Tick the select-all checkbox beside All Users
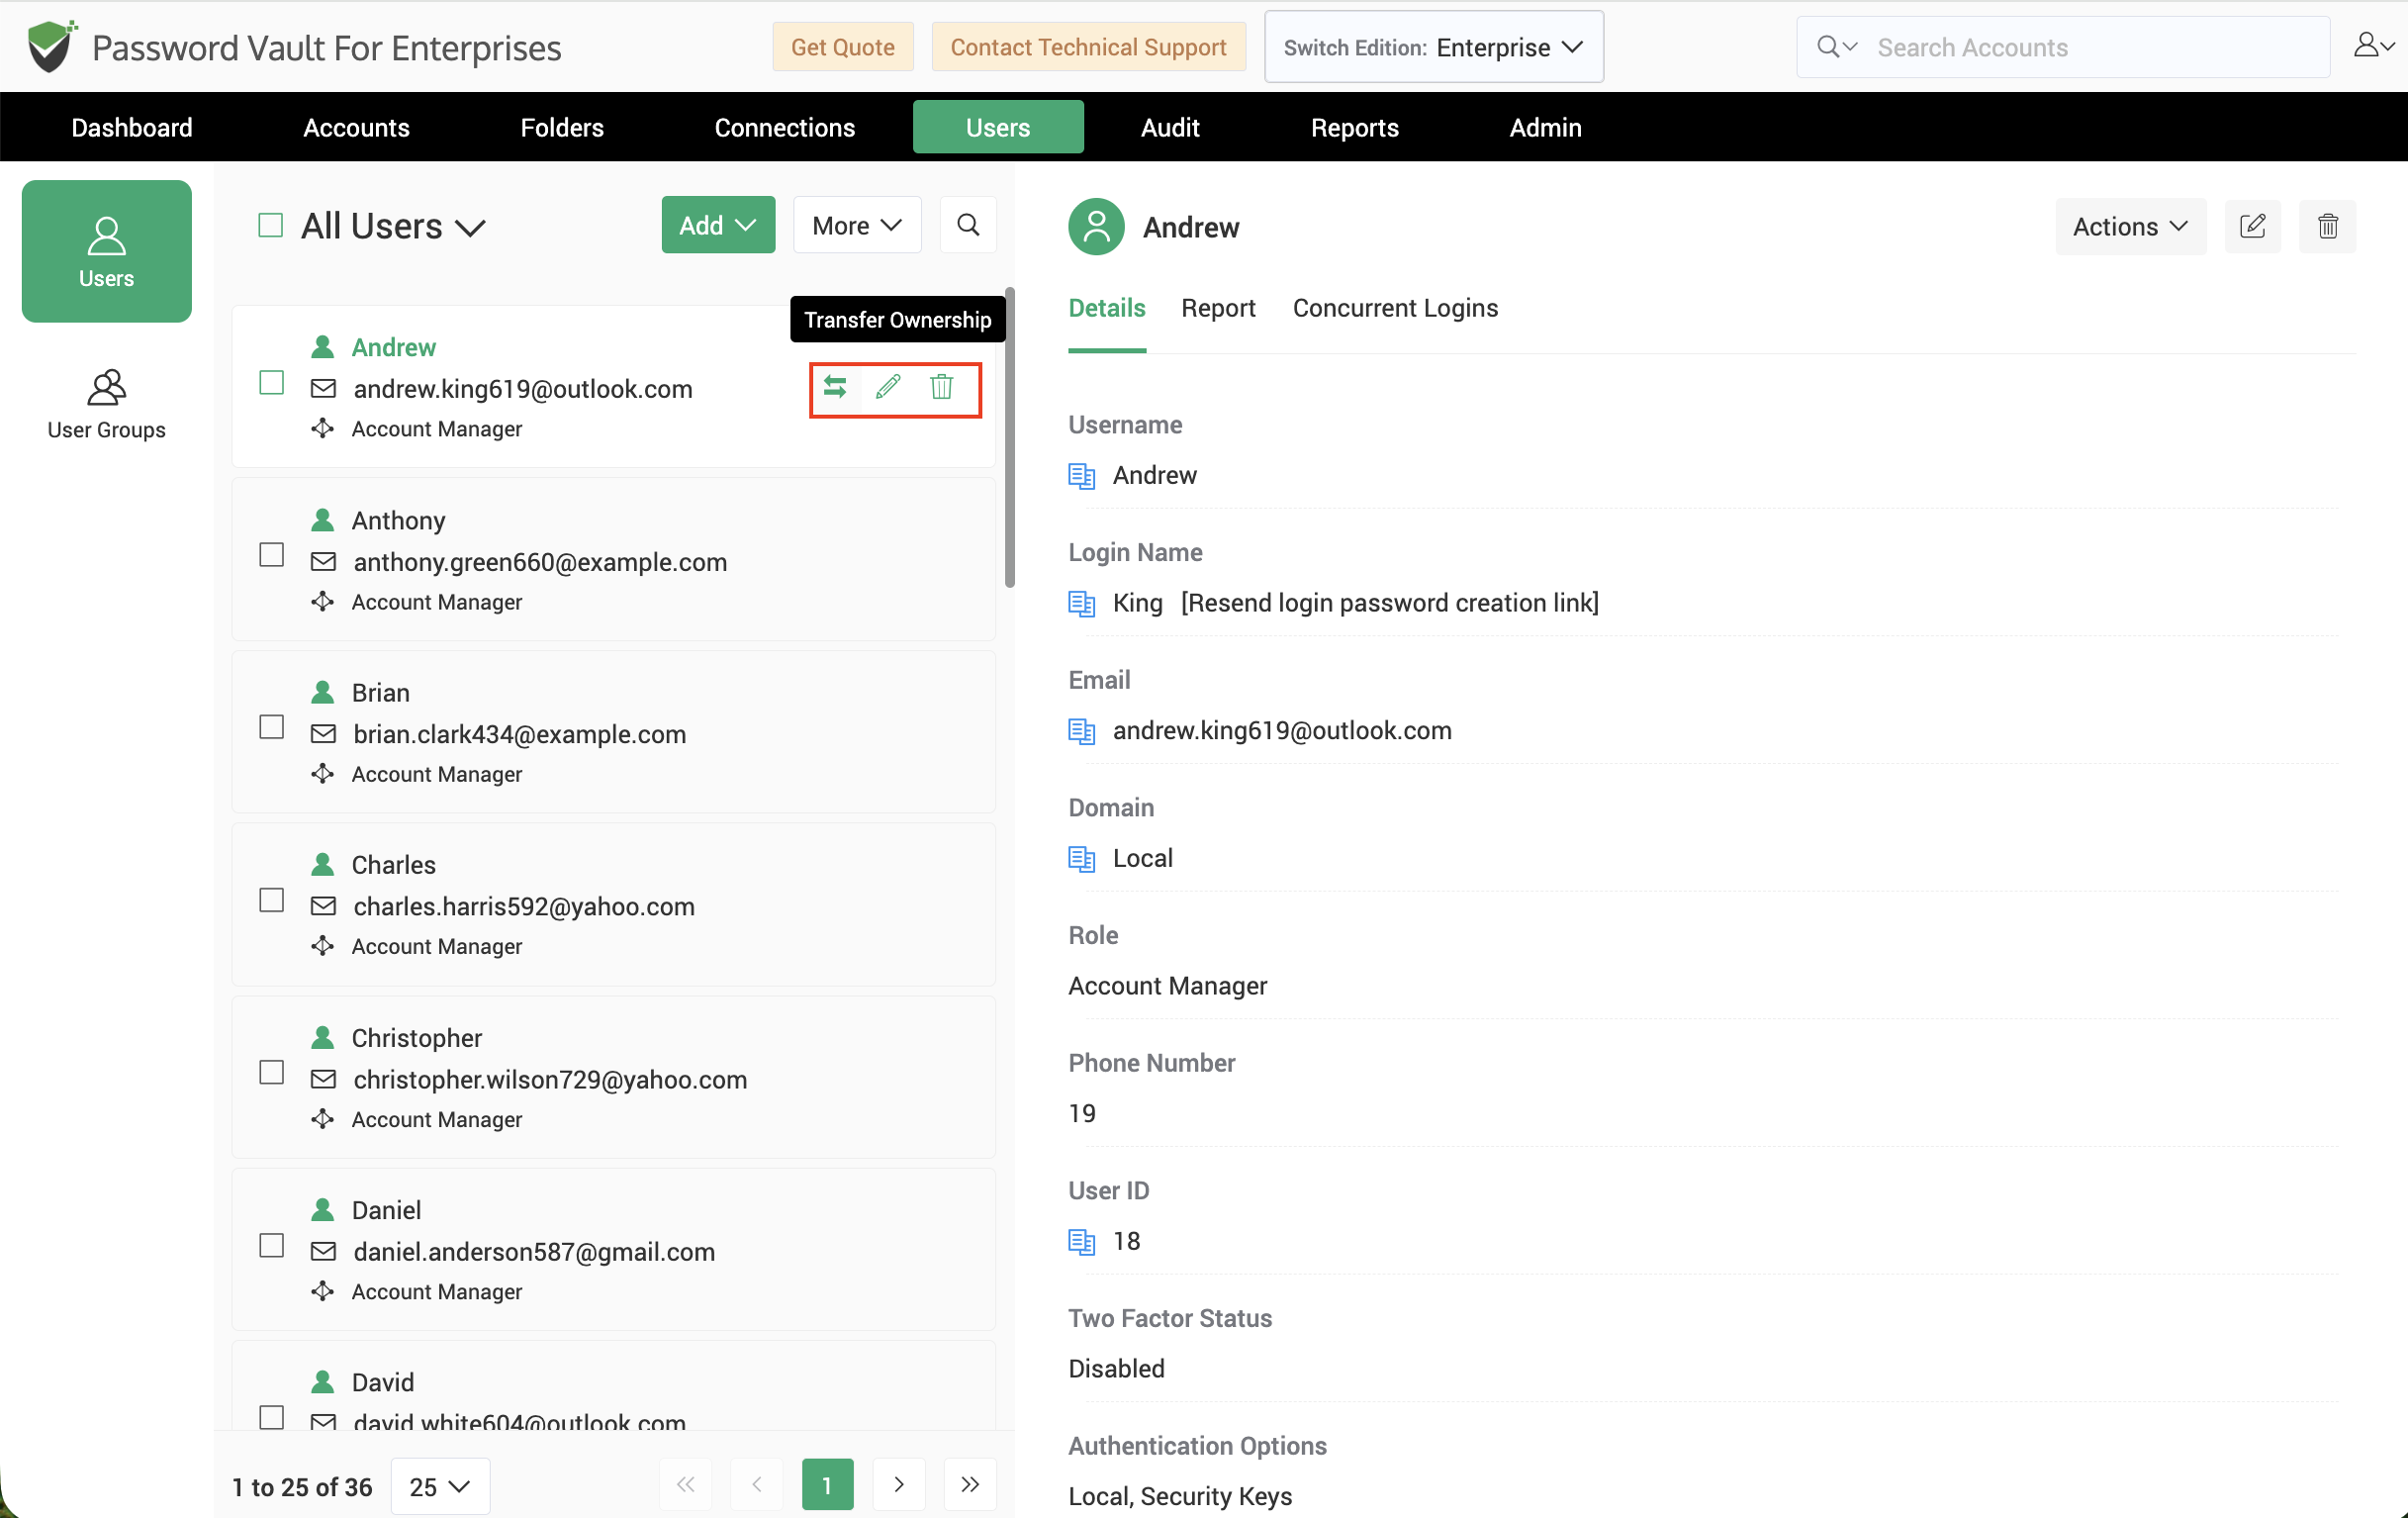 (270, 225)
